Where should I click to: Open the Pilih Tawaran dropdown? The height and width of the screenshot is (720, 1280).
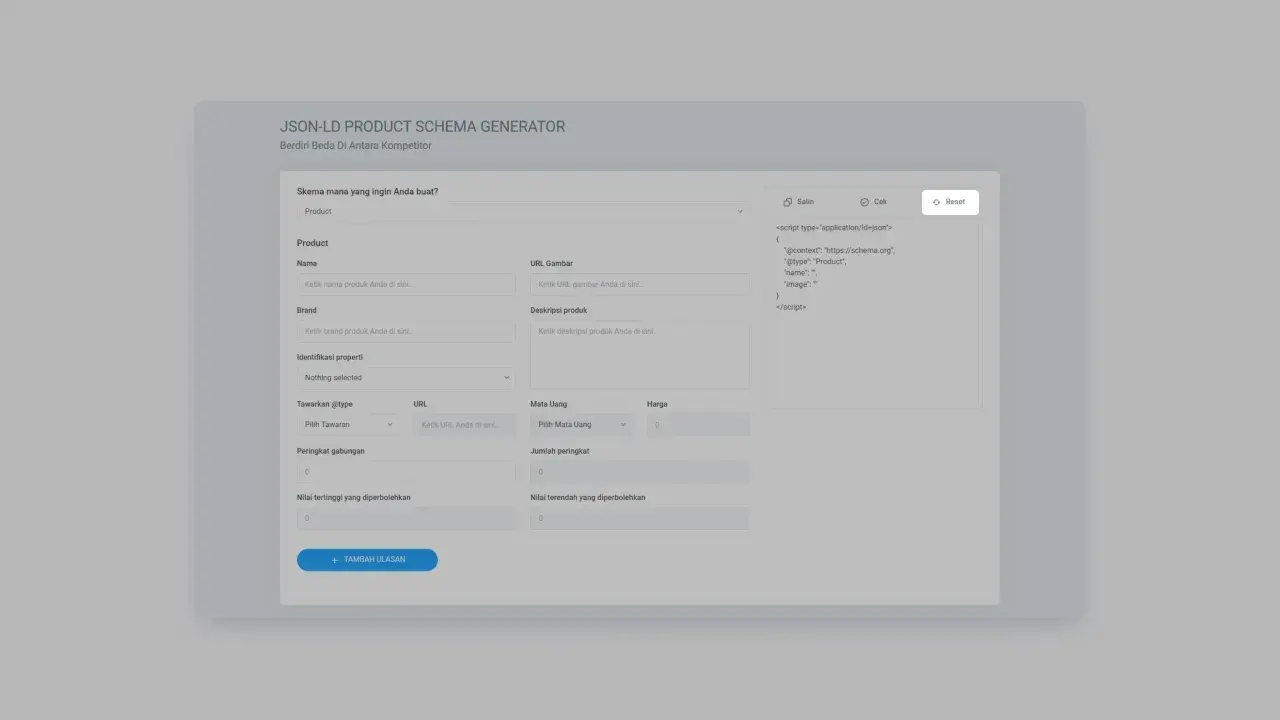(x=348, y=425)
